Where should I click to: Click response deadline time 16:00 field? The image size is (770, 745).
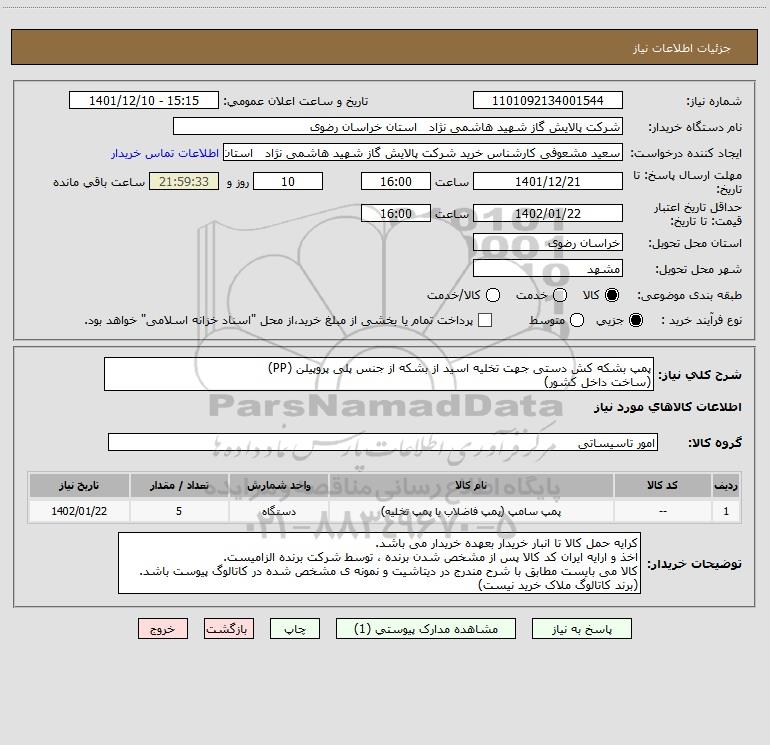[396, 182]
